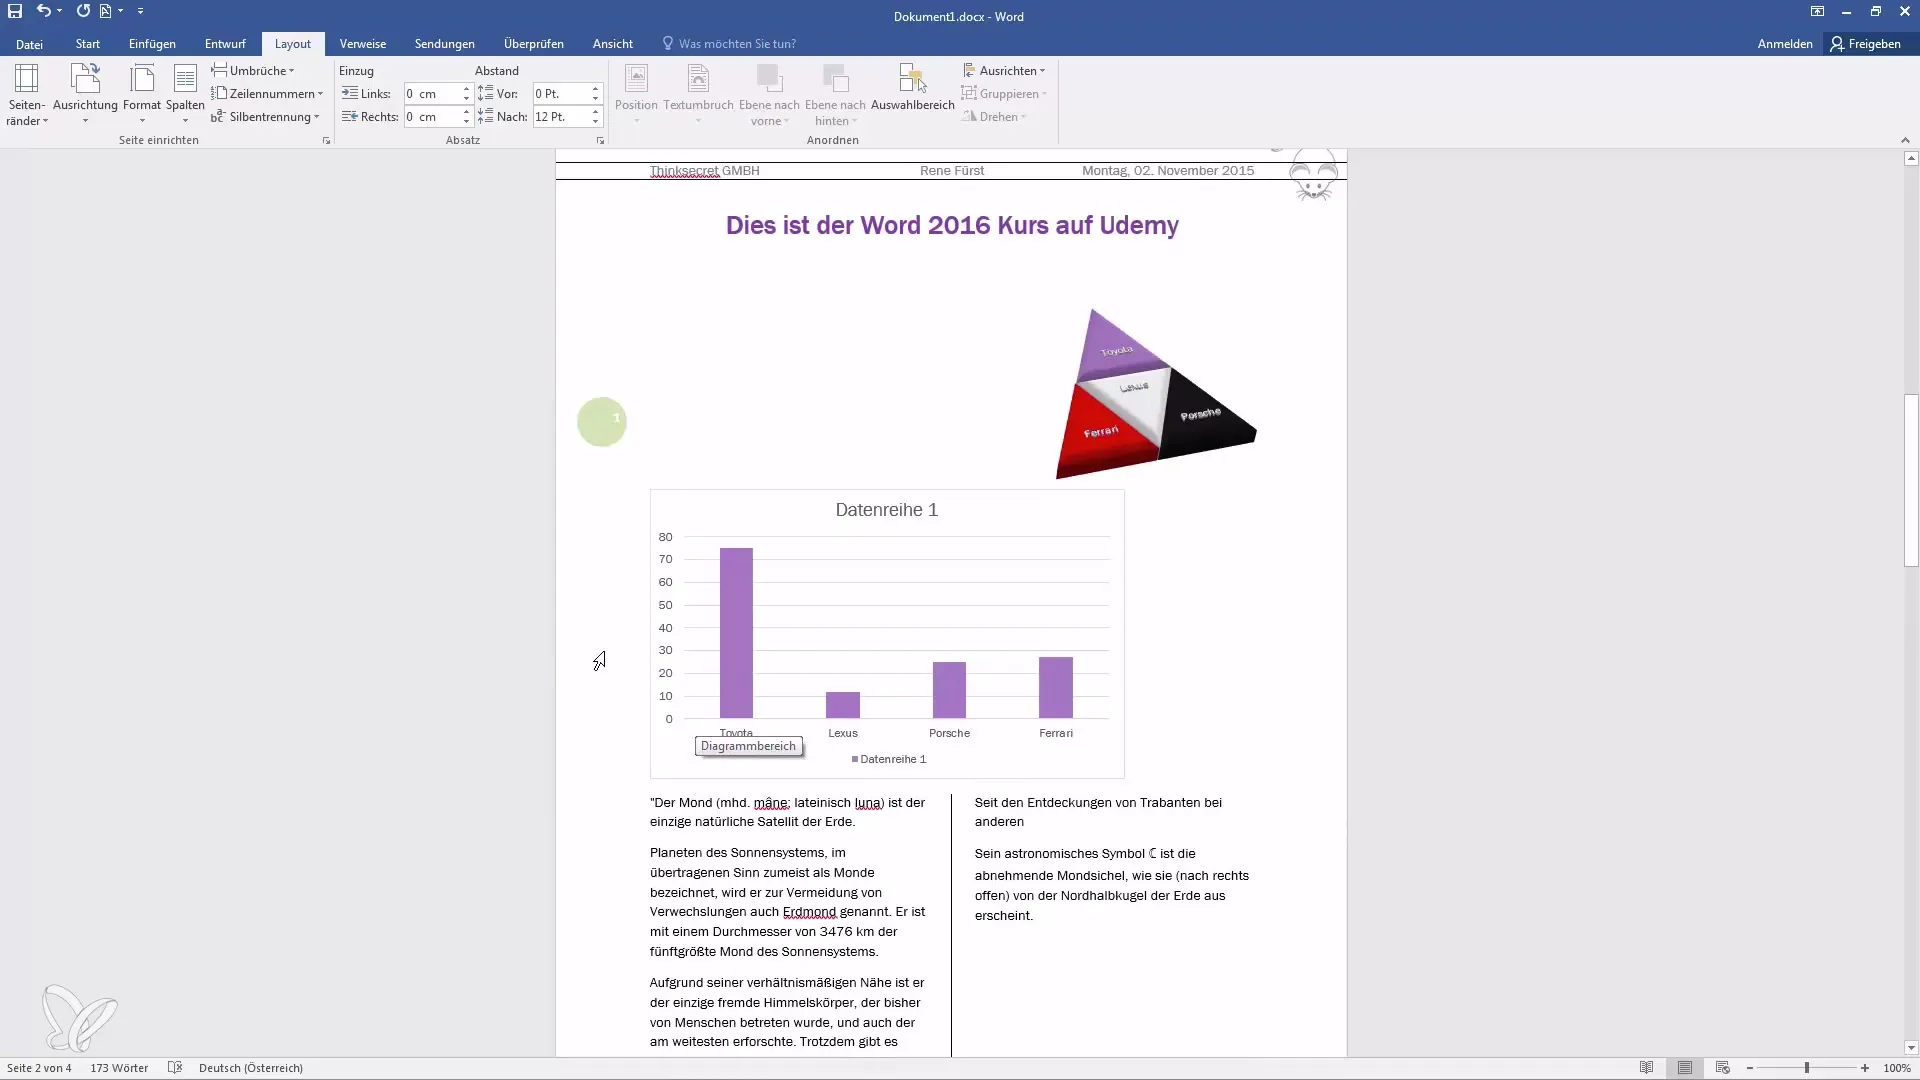Click into the Abstand Vor field
Image resolution: width=1920 pixels, height=1080 pixels.
(x=560, y=94)
